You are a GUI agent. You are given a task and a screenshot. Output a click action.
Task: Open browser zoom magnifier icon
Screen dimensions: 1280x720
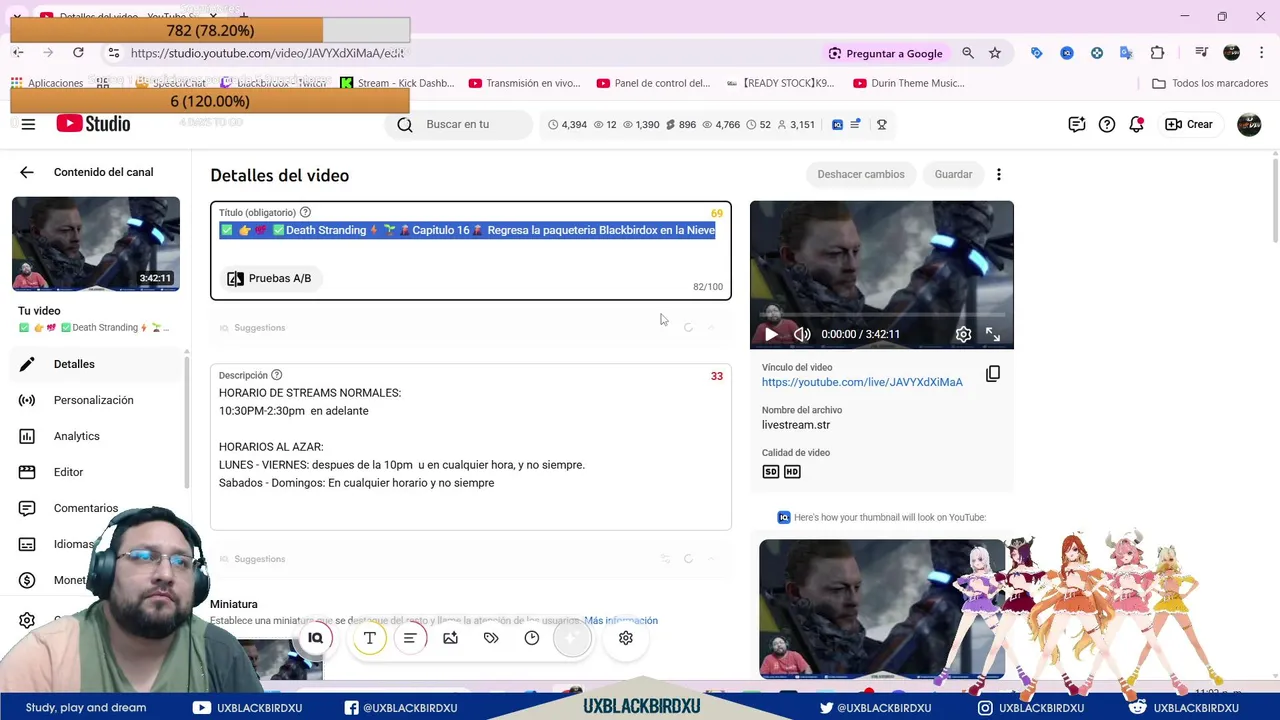(x=967, y=53)
